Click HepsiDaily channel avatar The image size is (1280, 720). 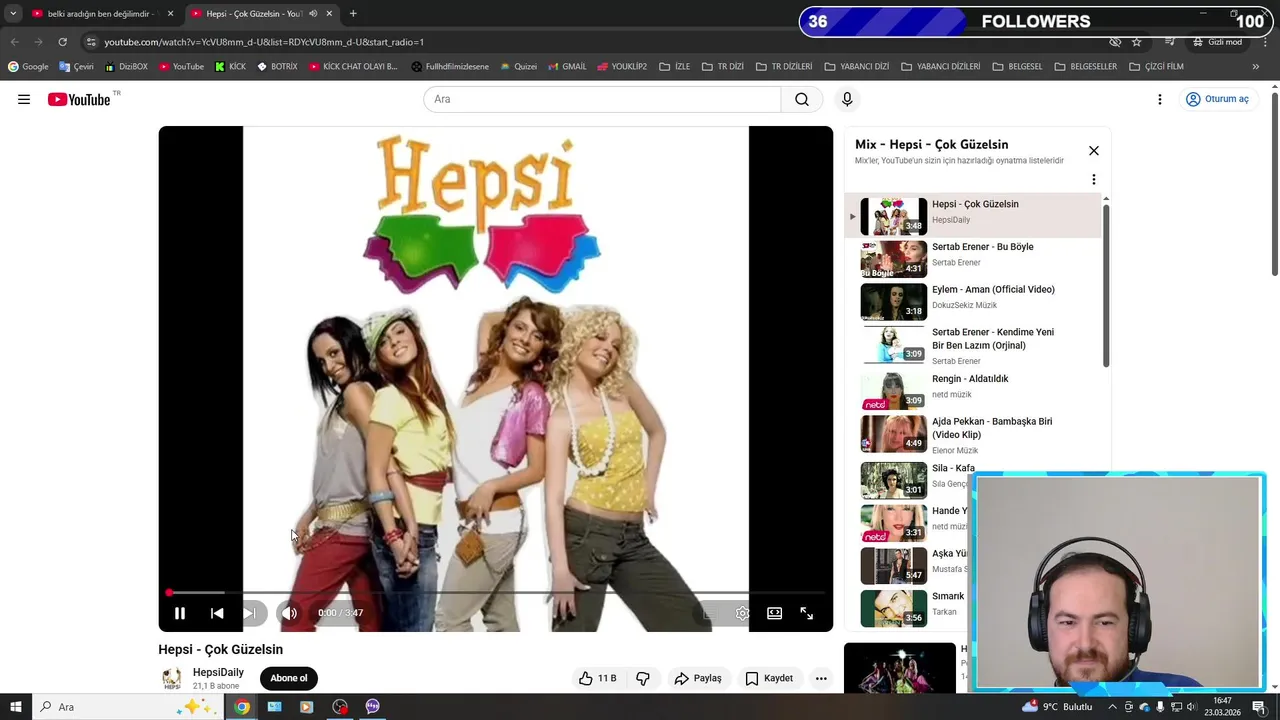(x=172, y=678)
